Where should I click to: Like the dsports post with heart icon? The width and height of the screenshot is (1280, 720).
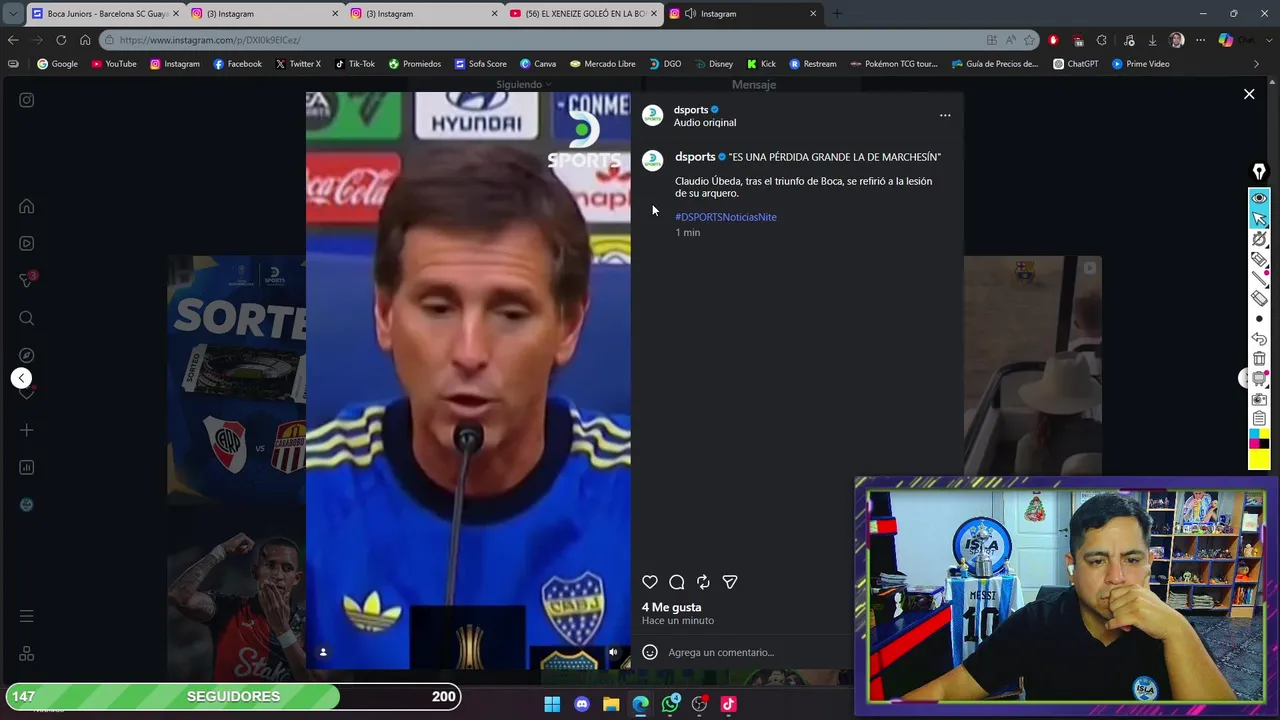tap(650, 582)
